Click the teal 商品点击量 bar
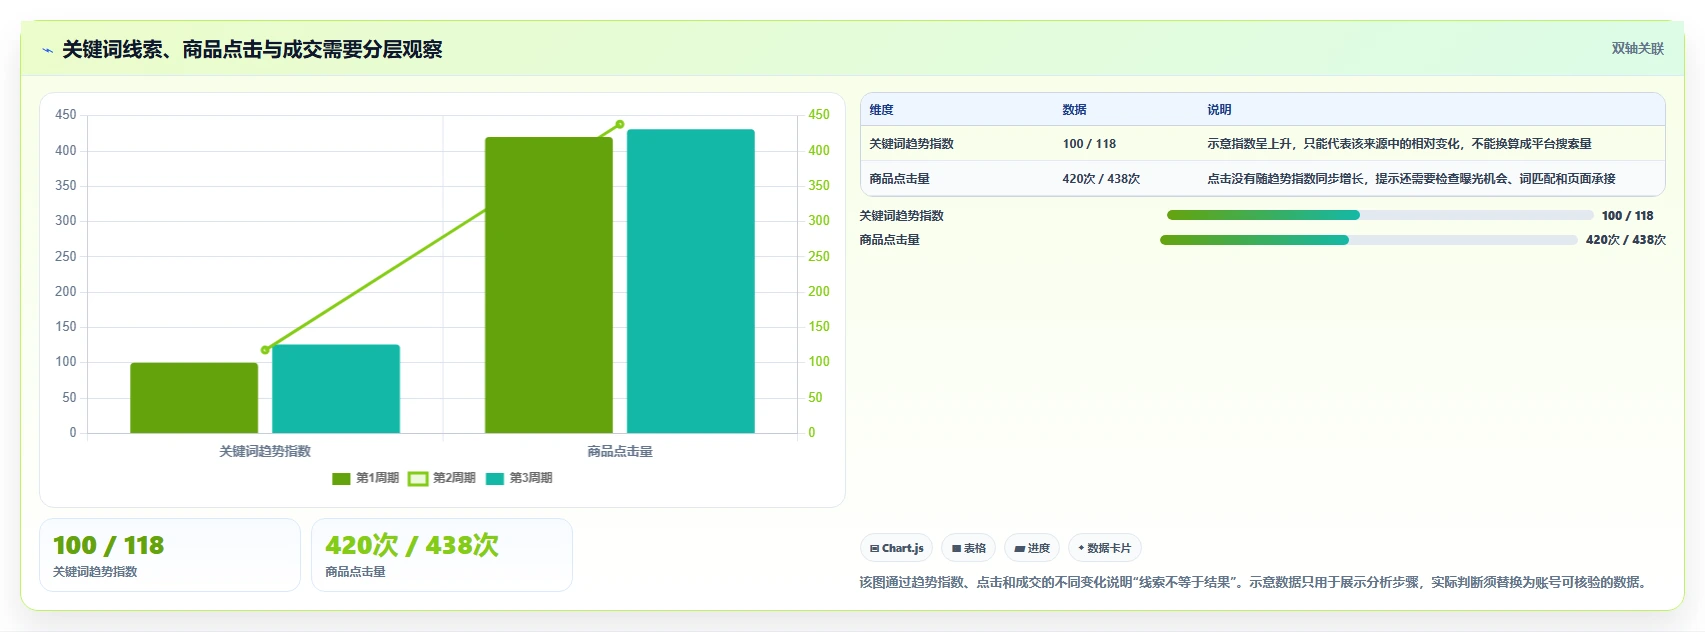The height and width of the screenshot is (632, 1705). (x=691, y=281)
